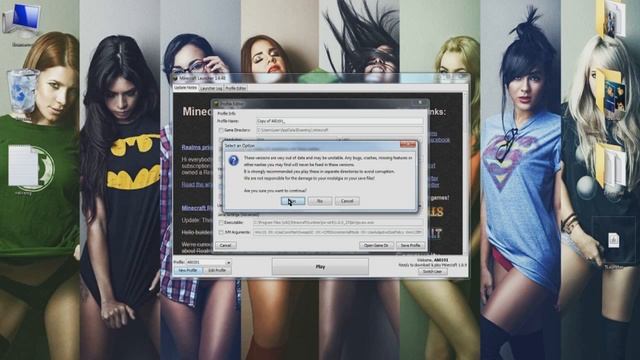Switch to the Update Notes tab

tap(186, 88)
